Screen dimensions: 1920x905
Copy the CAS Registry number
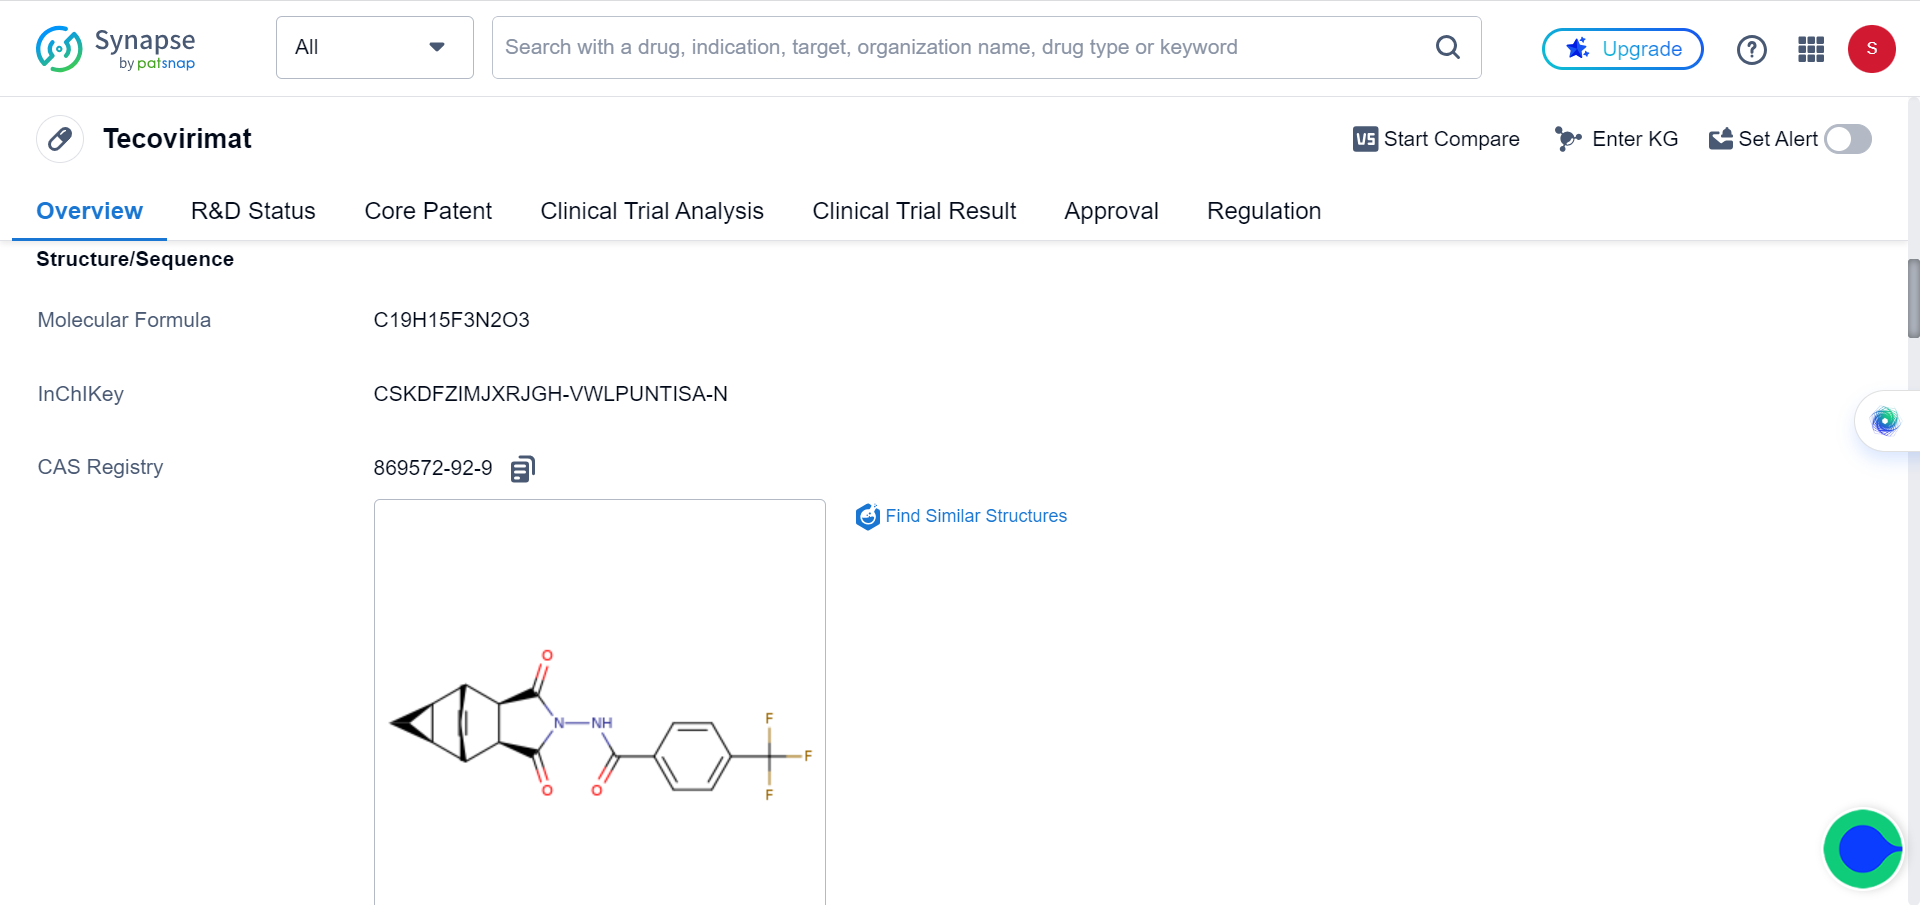pyautogui.click(x=523, y=469)
